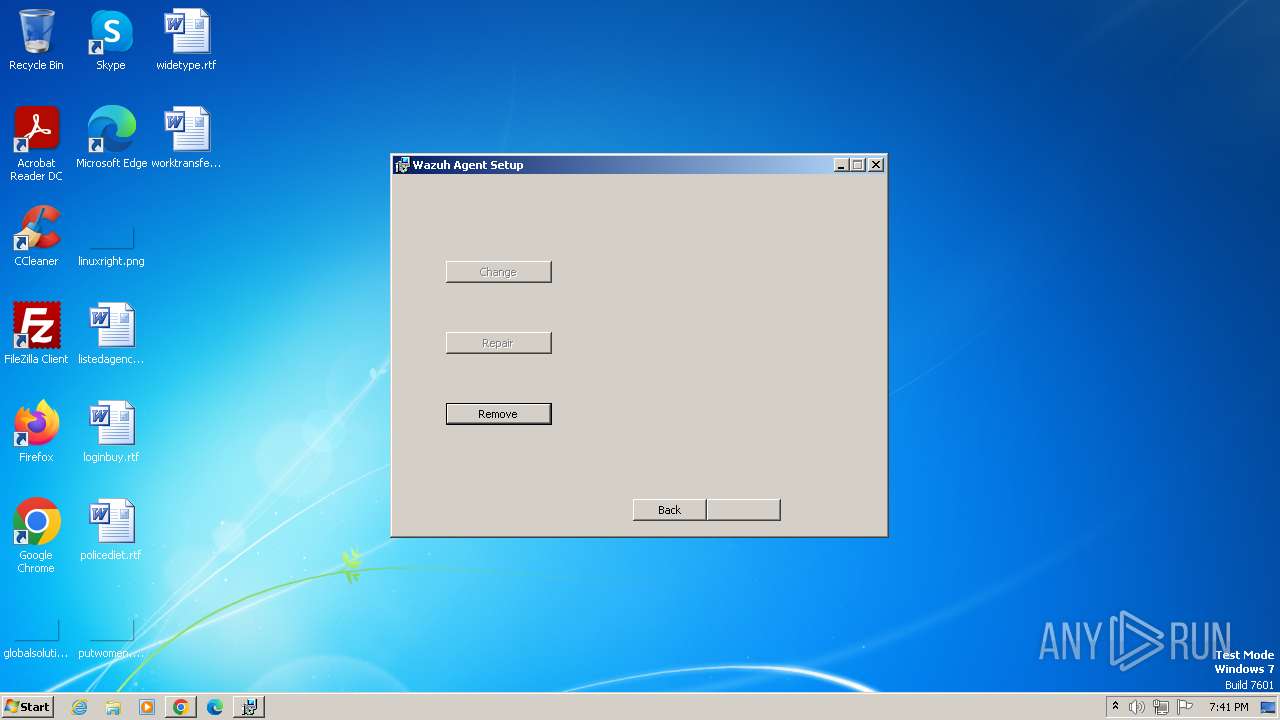Open the Action Center flag icon
Screen dimensions: 1280x720
point(1185,707)
